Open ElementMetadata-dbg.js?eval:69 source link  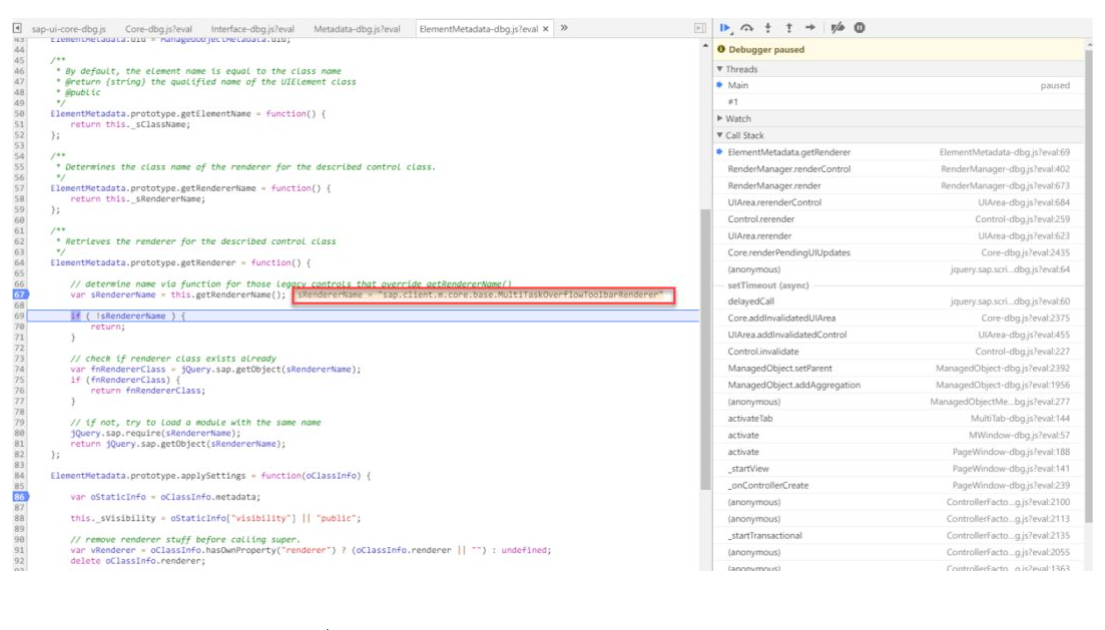(x=1004, y=152)
